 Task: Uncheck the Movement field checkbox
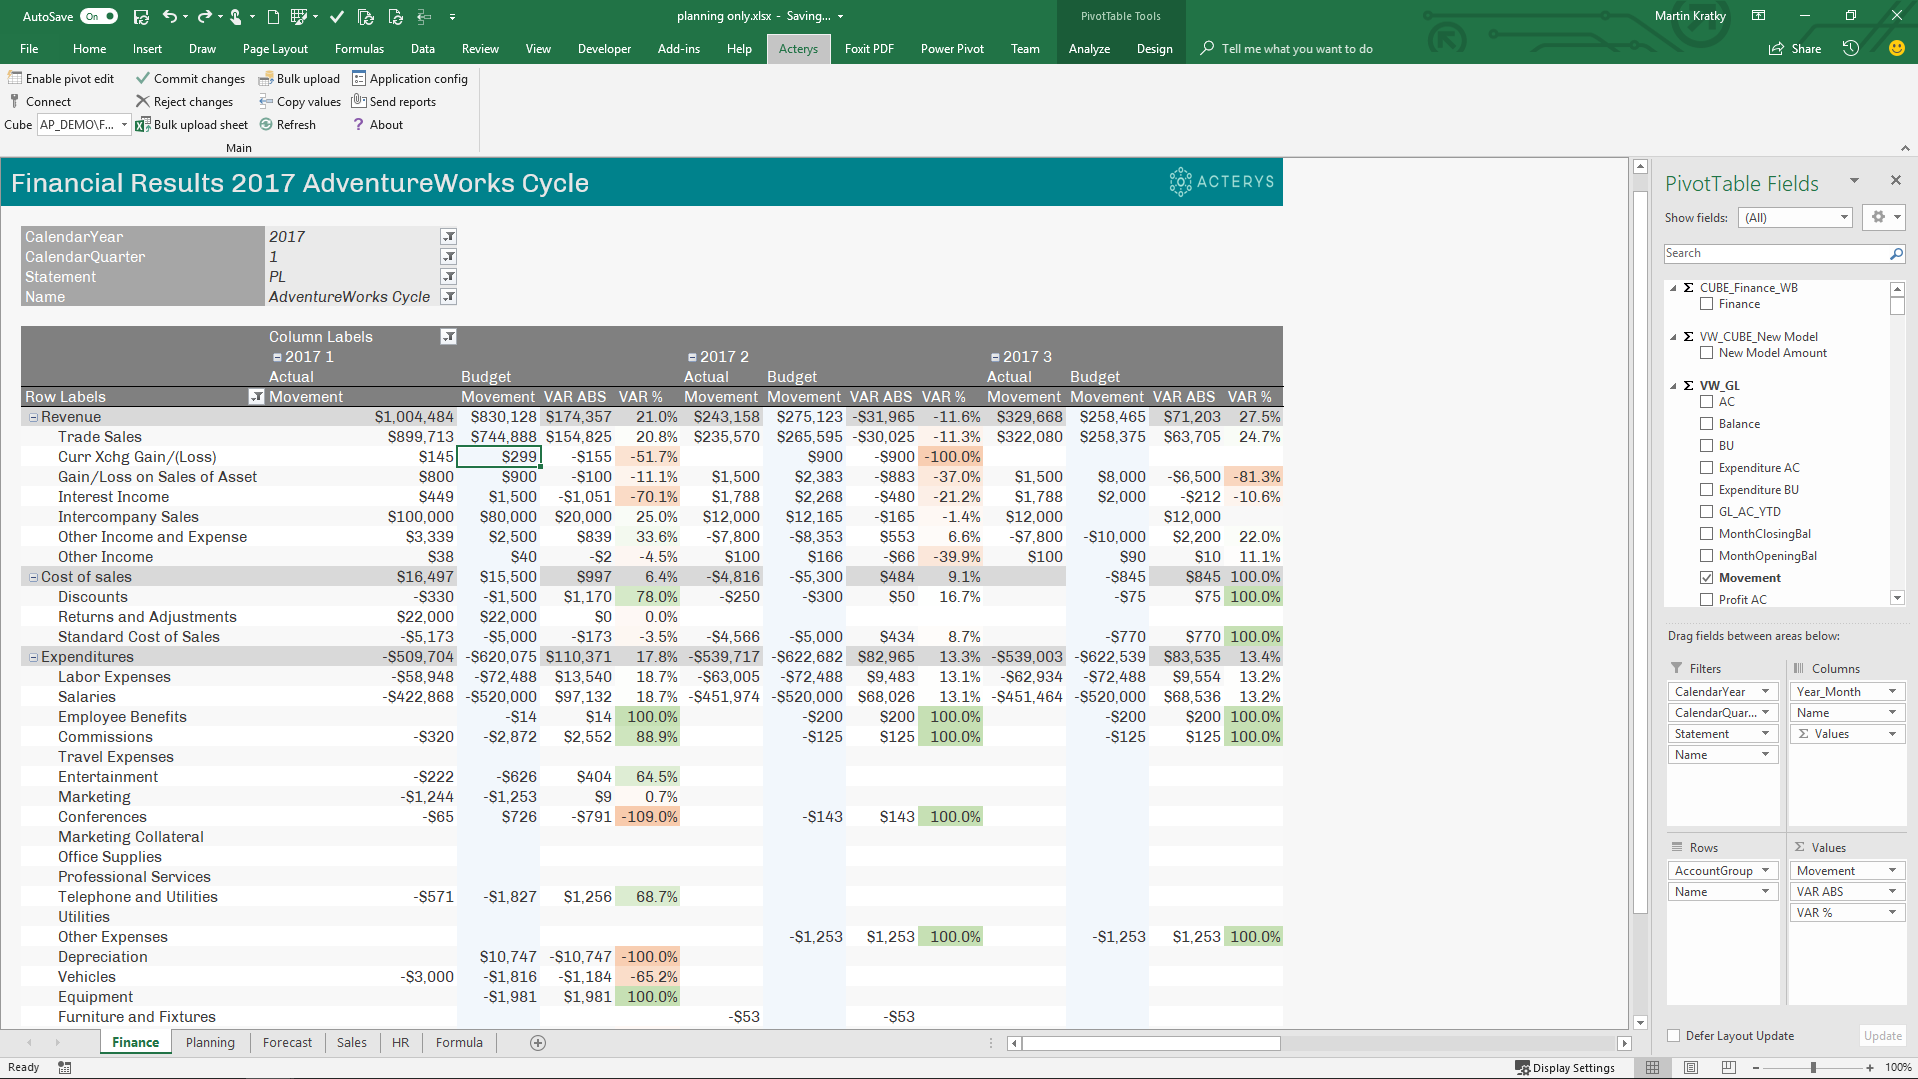(x=1707, y=578)
